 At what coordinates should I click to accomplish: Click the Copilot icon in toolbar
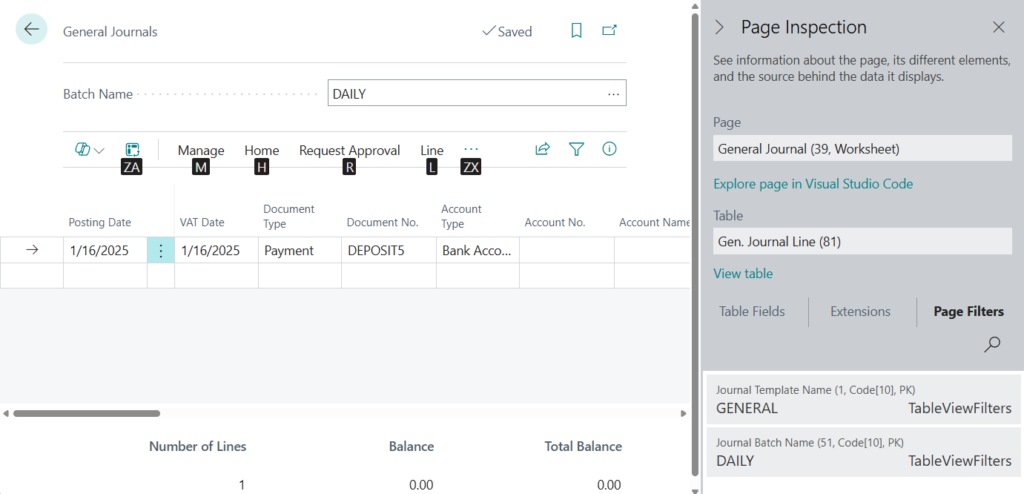82,150
